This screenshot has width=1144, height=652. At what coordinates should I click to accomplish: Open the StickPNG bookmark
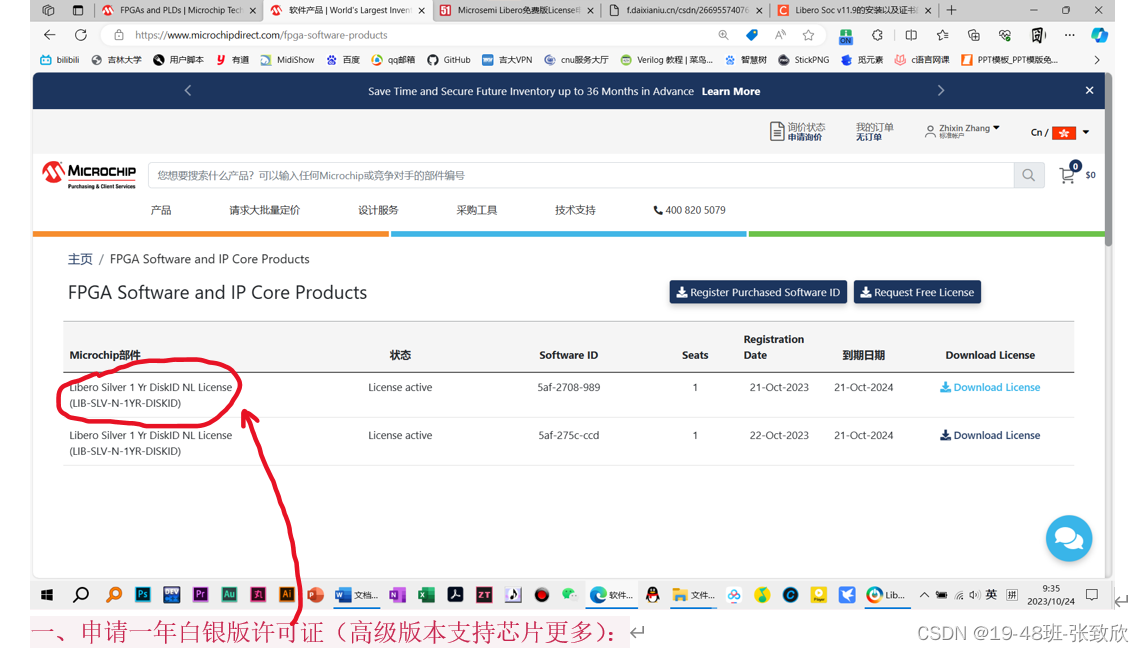point(803,60)
